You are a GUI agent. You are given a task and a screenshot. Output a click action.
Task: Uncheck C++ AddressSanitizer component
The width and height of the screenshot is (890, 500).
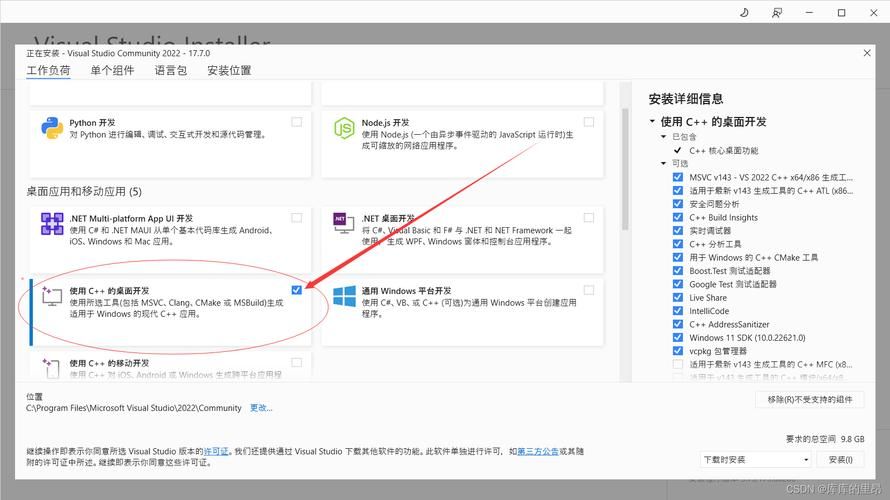678,324
